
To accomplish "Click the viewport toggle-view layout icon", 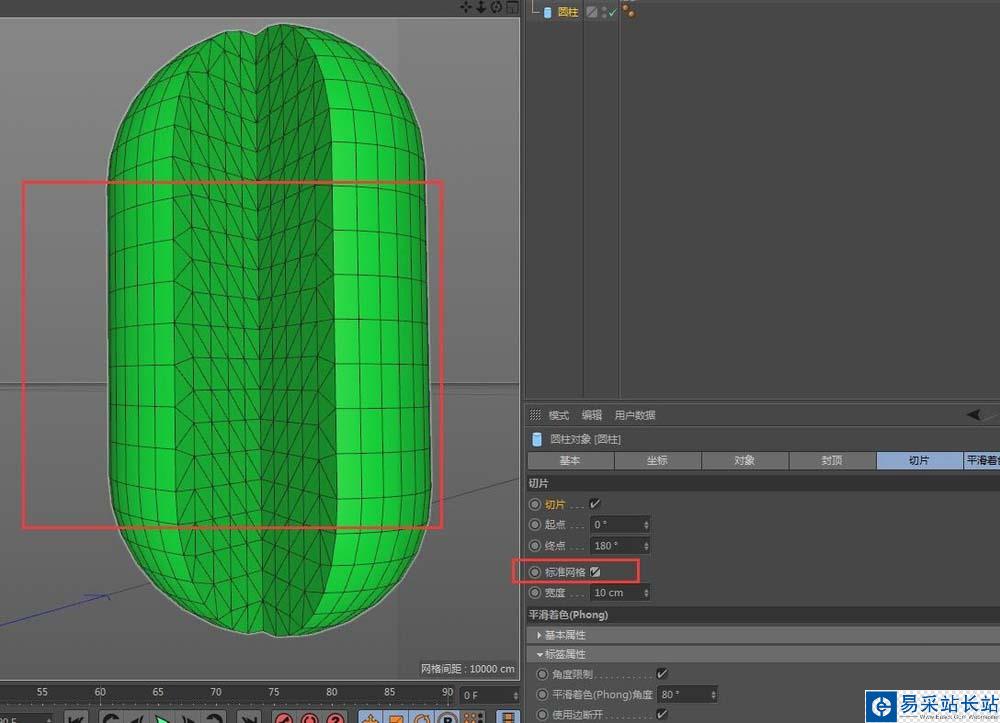I will (x=512, y=7).
